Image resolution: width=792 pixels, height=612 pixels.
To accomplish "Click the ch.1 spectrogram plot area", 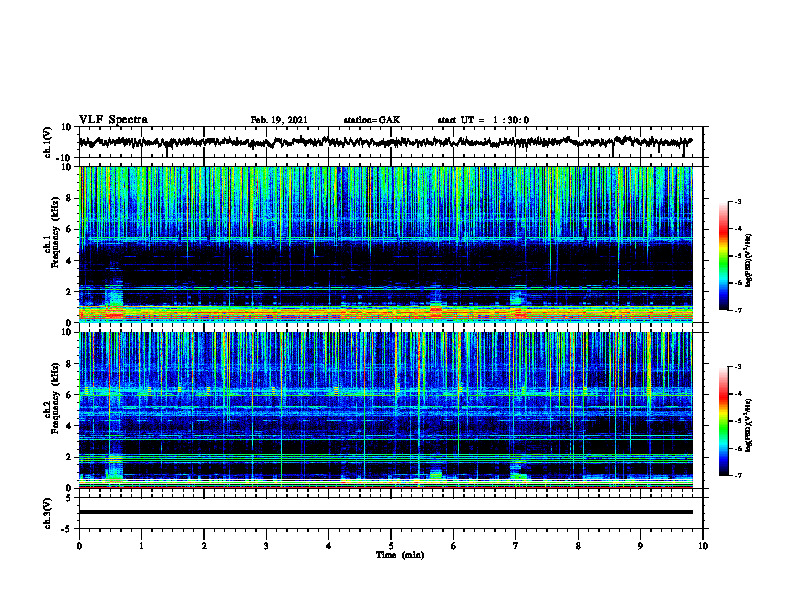I will [x=385, y=244].
